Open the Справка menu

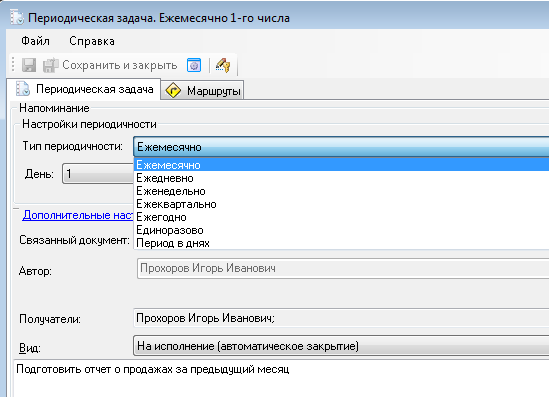point(92,41)
